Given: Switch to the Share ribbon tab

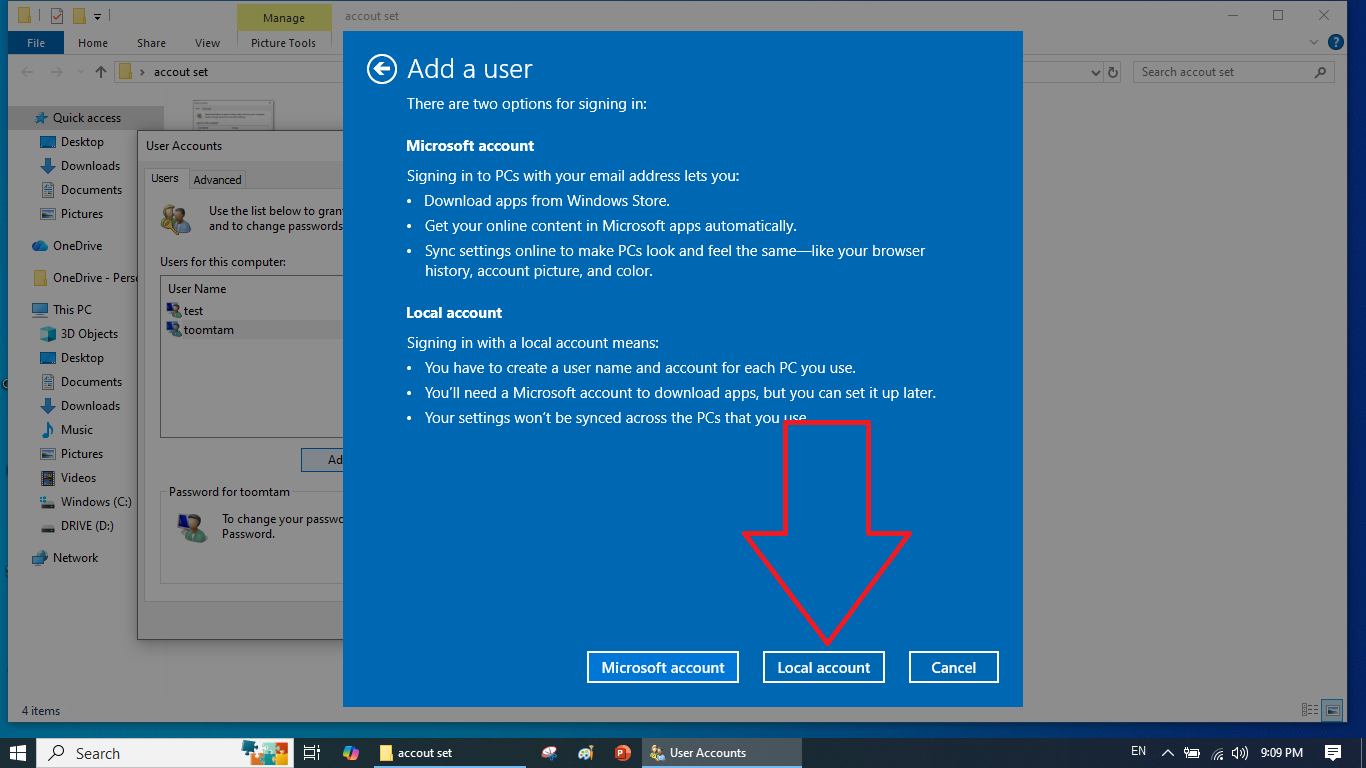Looking at the screenshot, I should coord(152,43).
